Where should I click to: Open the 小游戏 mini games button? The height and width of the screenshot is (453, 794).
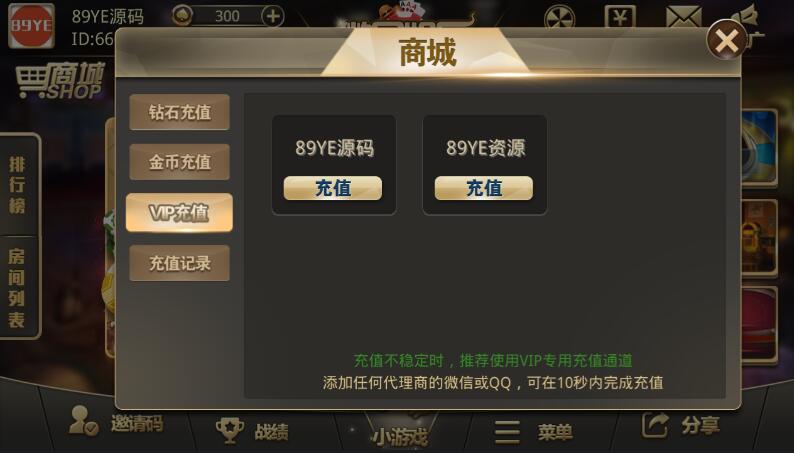point(400,435)
